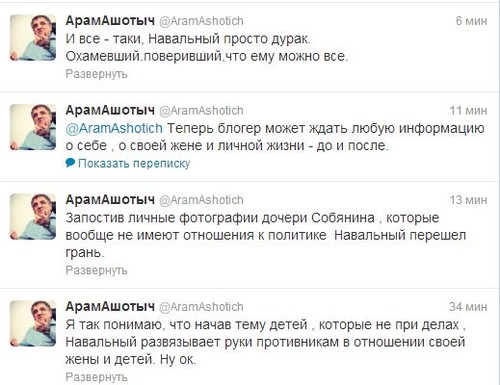Click АрамАшотыч name on the 13 мин tweet
Screen dimensions: 500x385
pyautogui.click(x=110, y=200)
